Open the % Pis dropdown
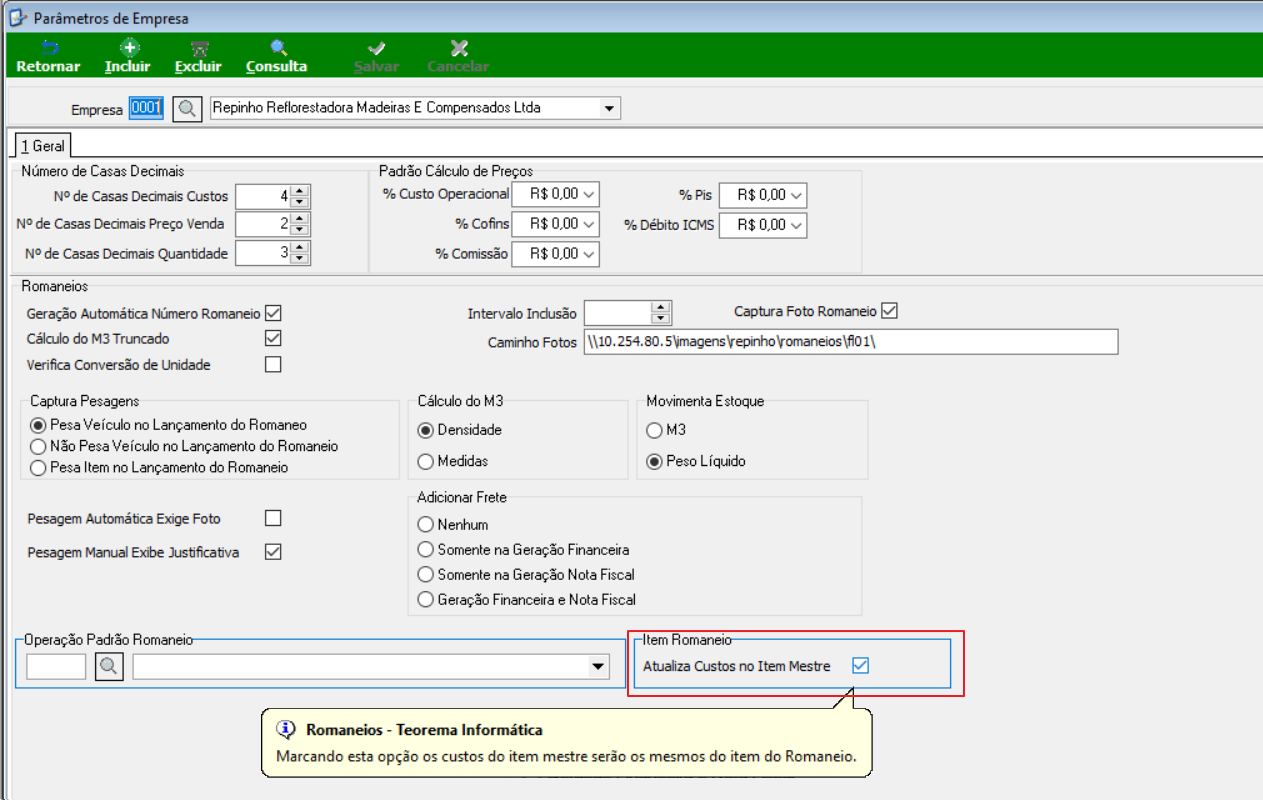The height and width of the screenshot is (800, 1263). pyautogui.click(x=796, y=195)
